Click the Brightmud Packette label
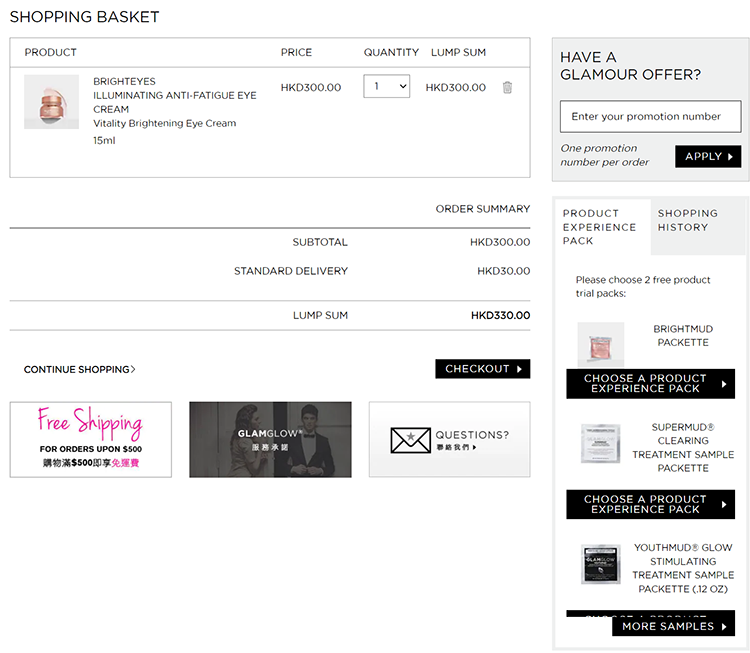The height and width of the screenshot is (653, 750). click(683, 336)
